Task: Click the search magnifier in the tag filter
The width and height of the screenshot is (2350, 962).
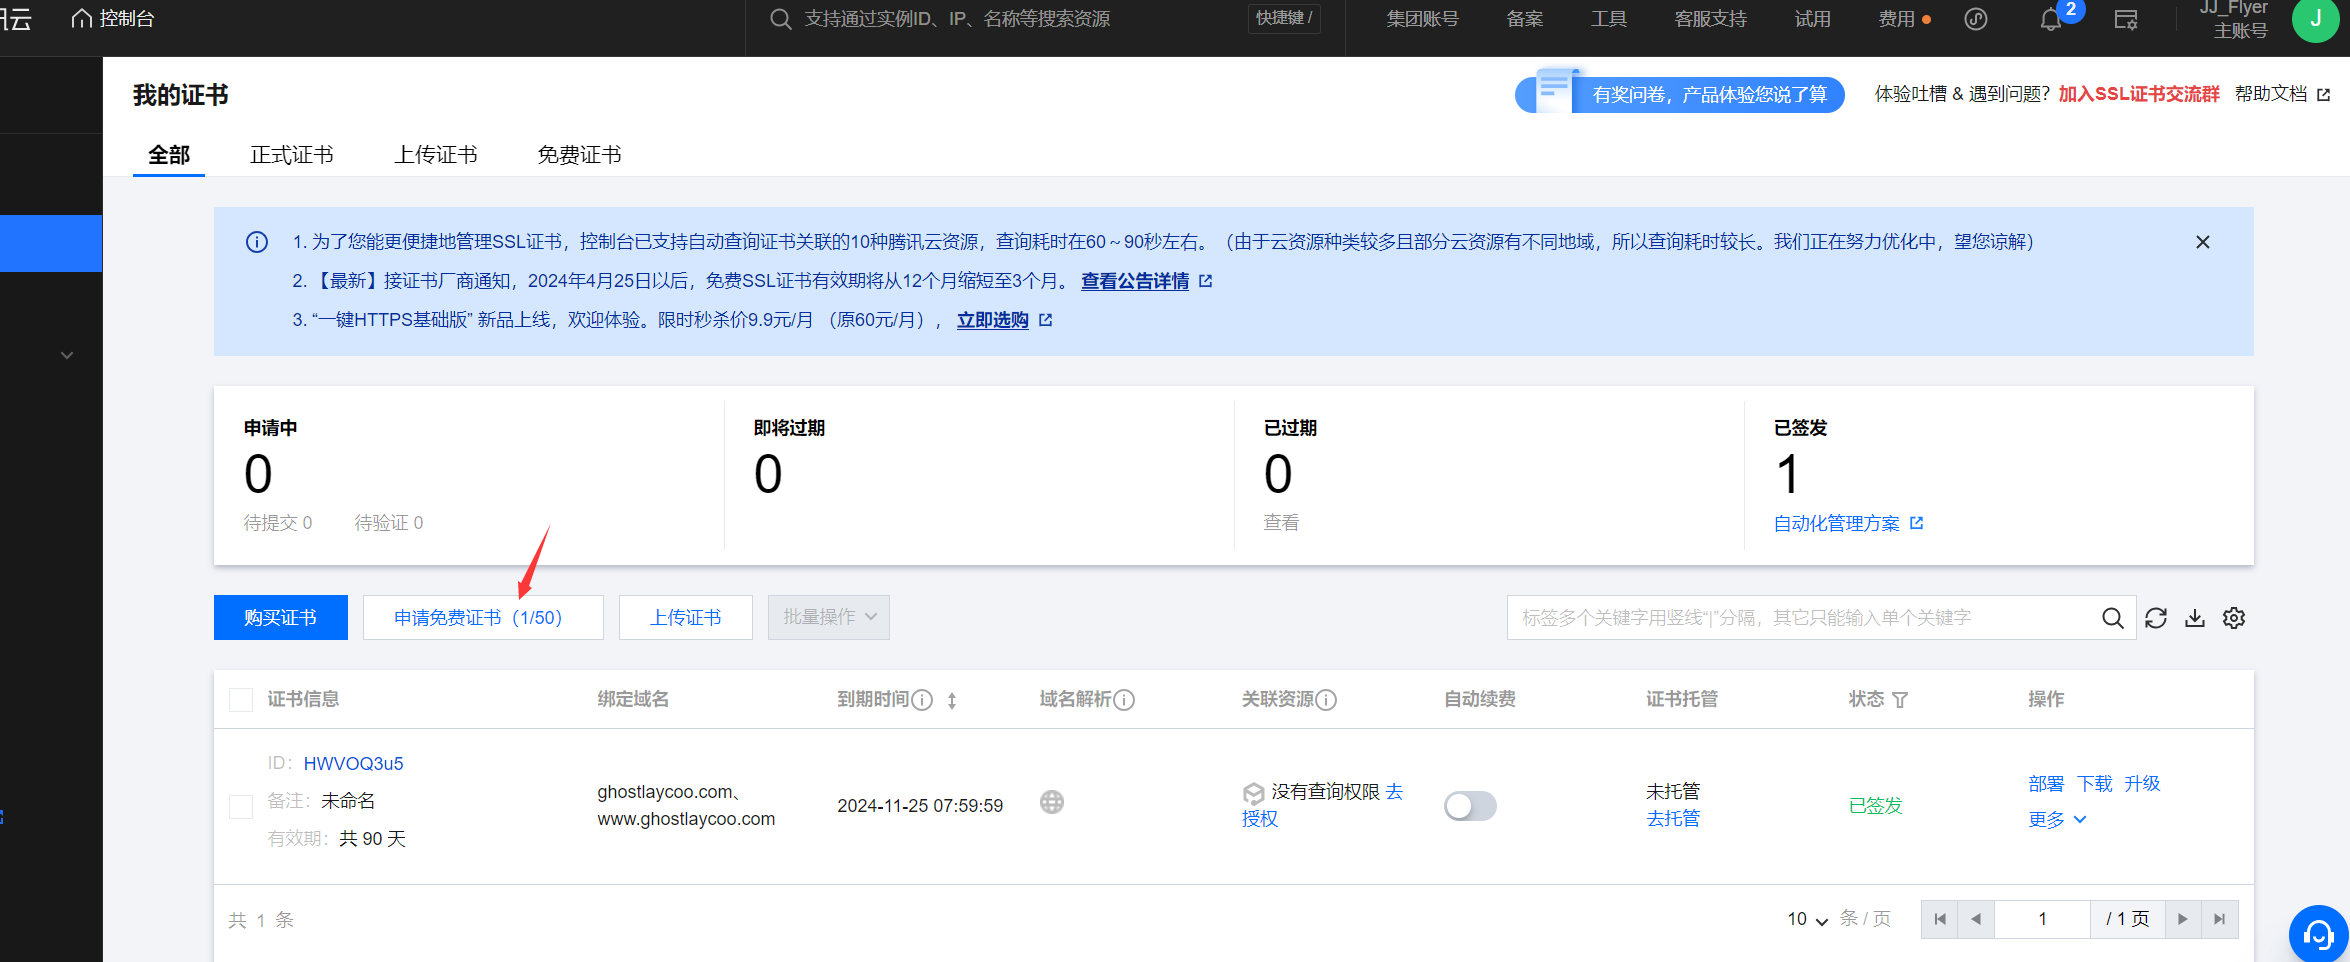Action: [x=2112, y=618]
